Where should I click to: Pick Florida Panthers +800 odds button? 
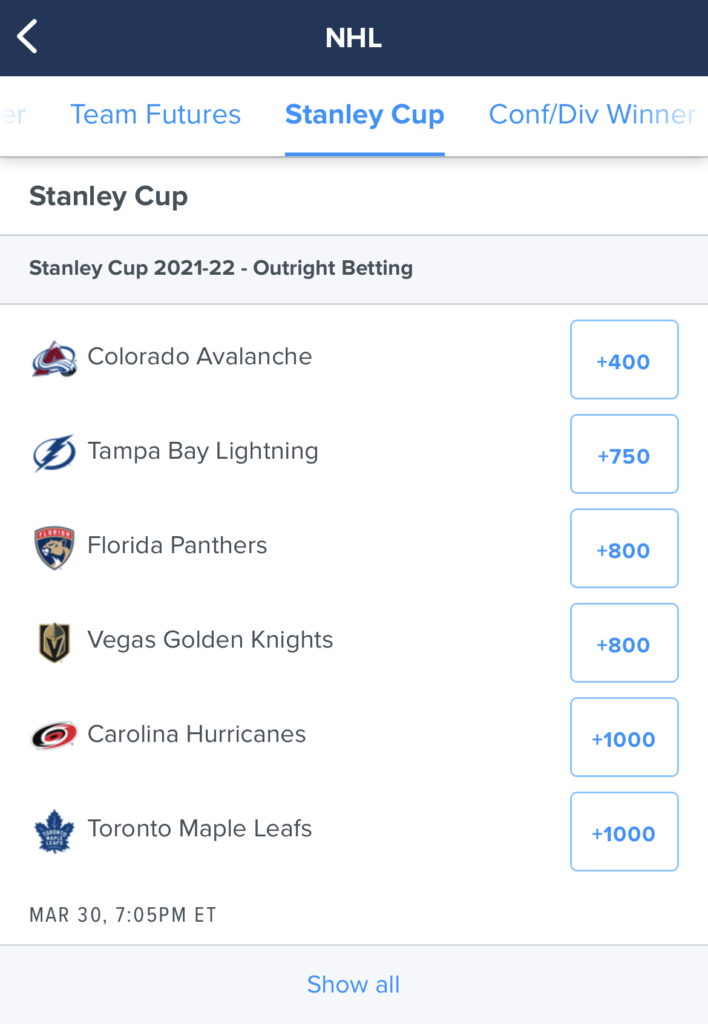[x=624, y=549]
